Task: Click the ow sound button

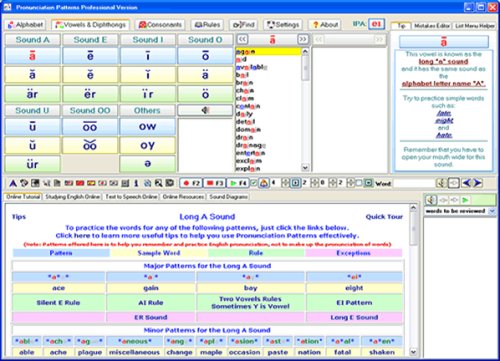Action: click(147, 126)
